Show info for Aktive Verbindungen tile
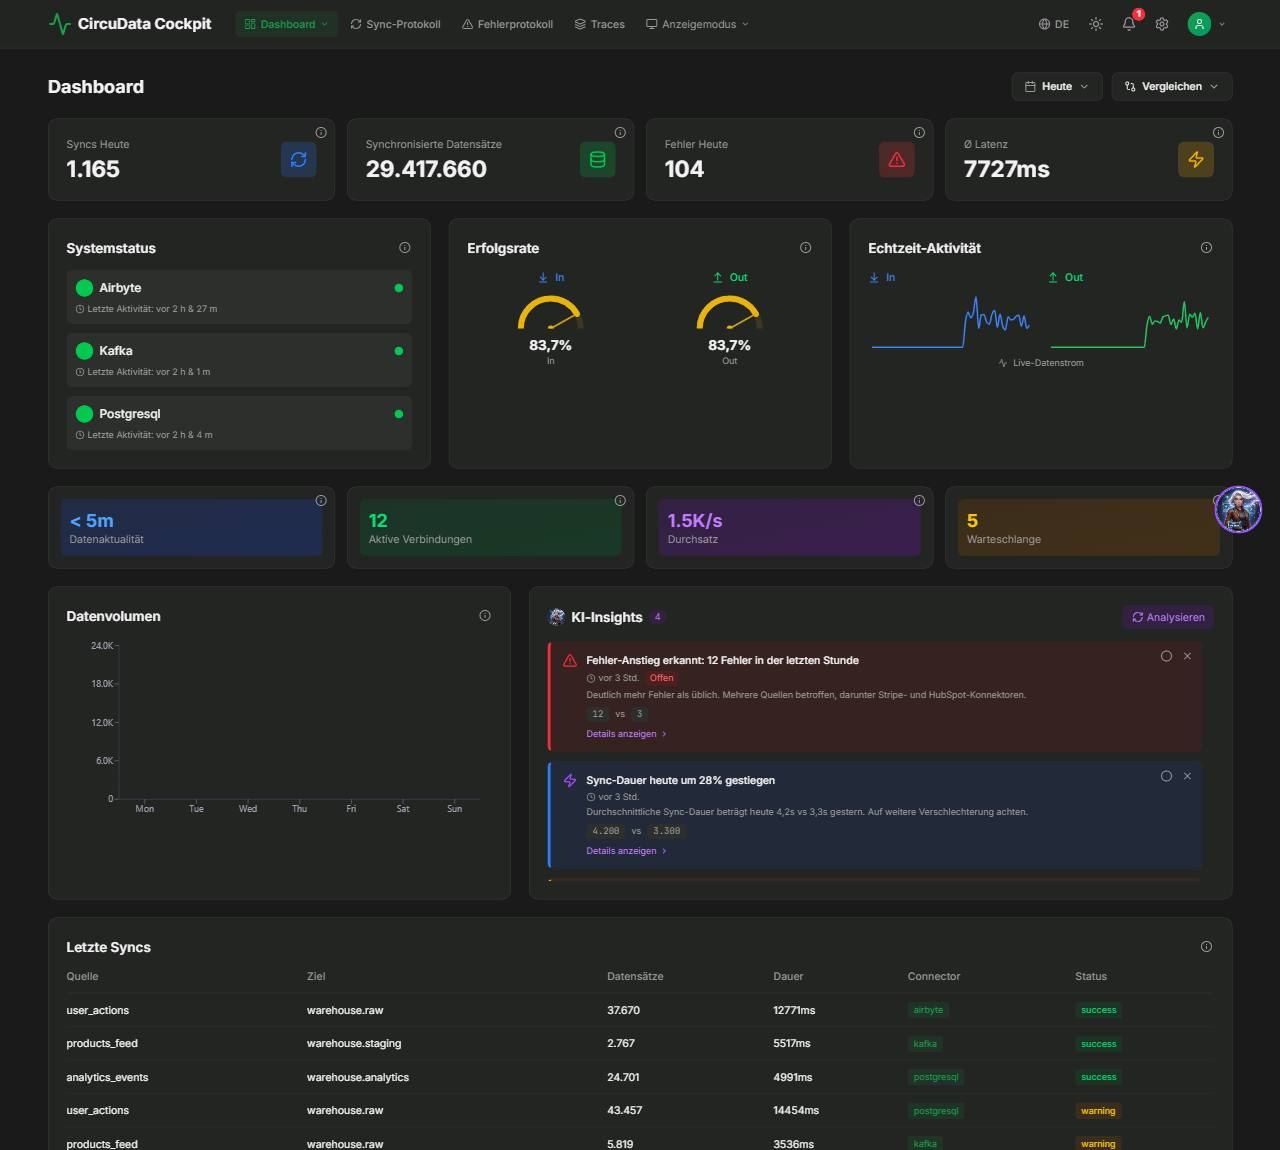The width and height of the screenshot is (1280, 1150). coord(620,500)
